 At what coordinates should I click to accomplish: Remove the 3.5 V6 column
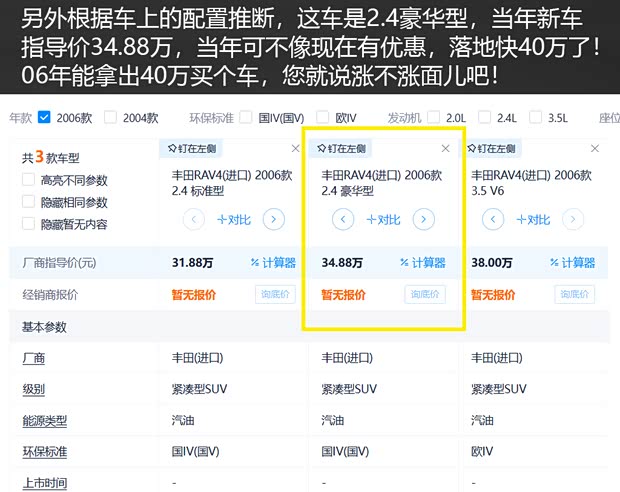(x=595, y=148)
